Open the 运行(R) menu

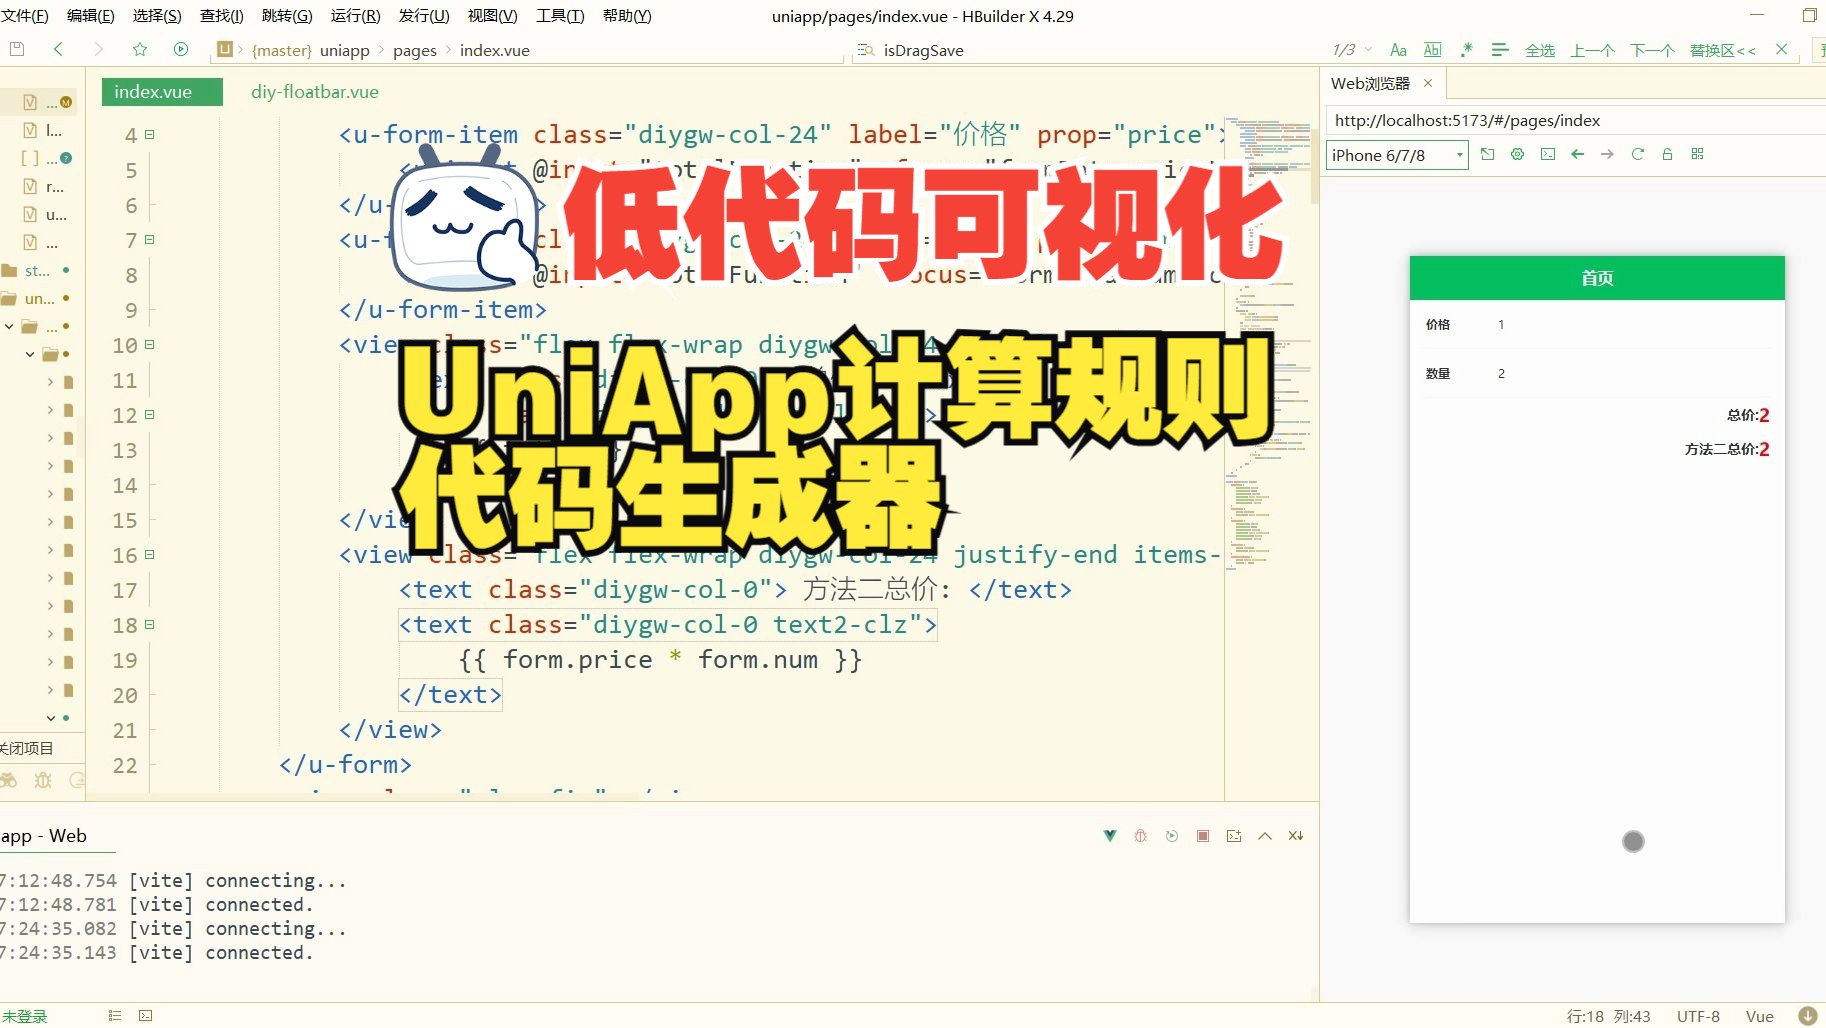356,15
